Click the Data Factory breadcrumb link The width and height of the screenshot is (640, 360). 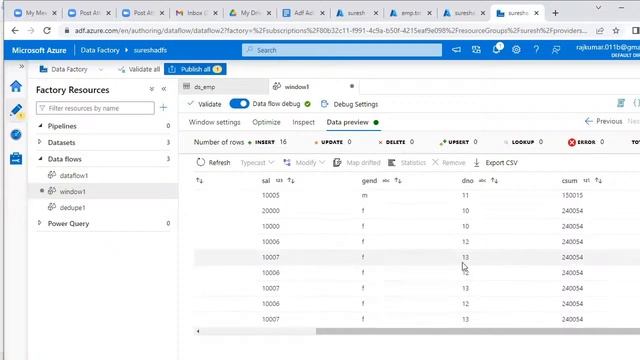click(100, 50)
